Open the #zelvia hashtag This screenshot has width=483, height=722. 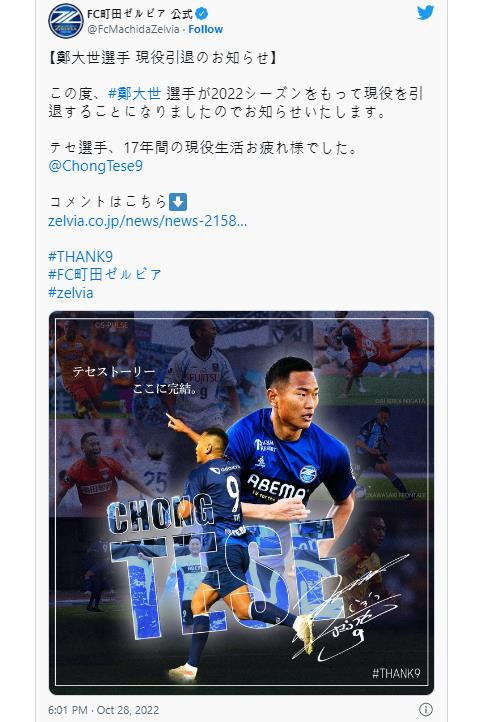[x=70, y=293]
